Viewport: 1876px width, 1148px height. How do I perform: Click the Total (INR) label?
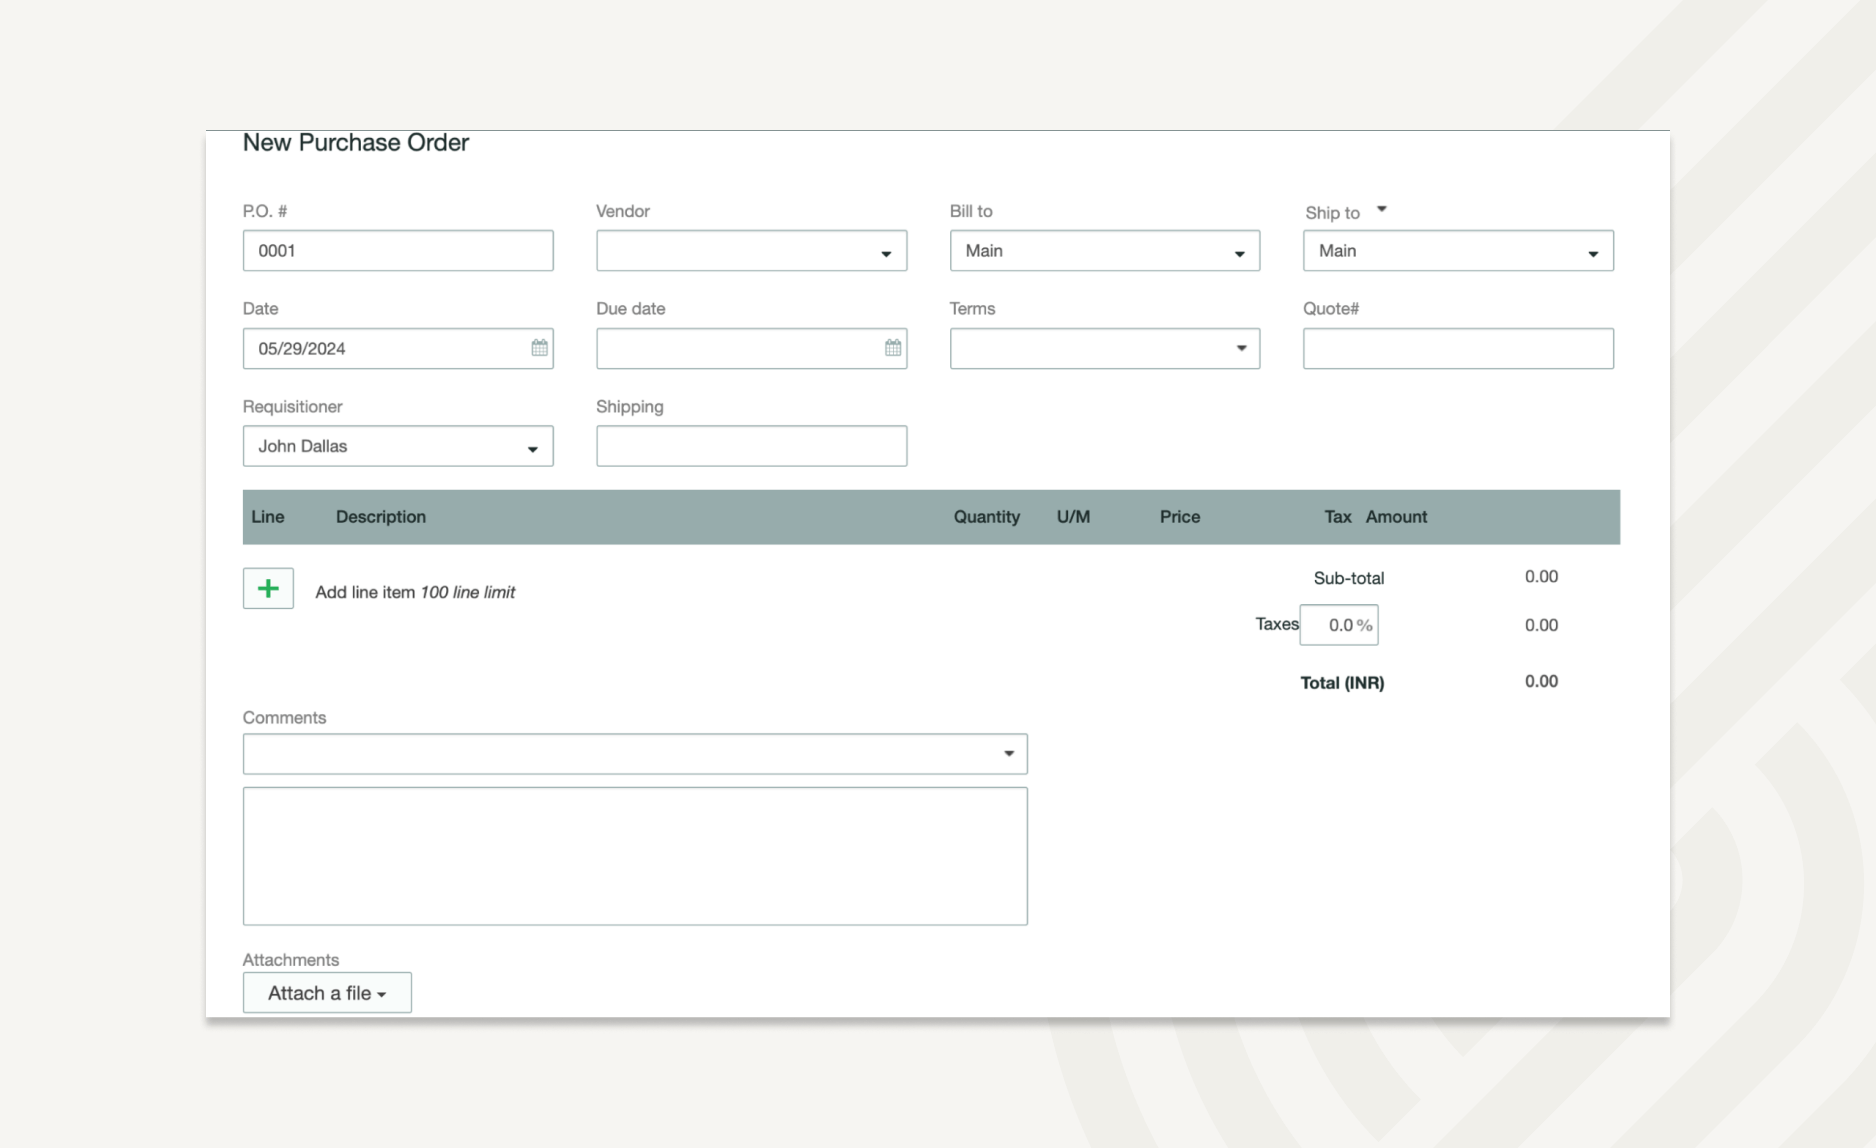[x=1342, y=683]
